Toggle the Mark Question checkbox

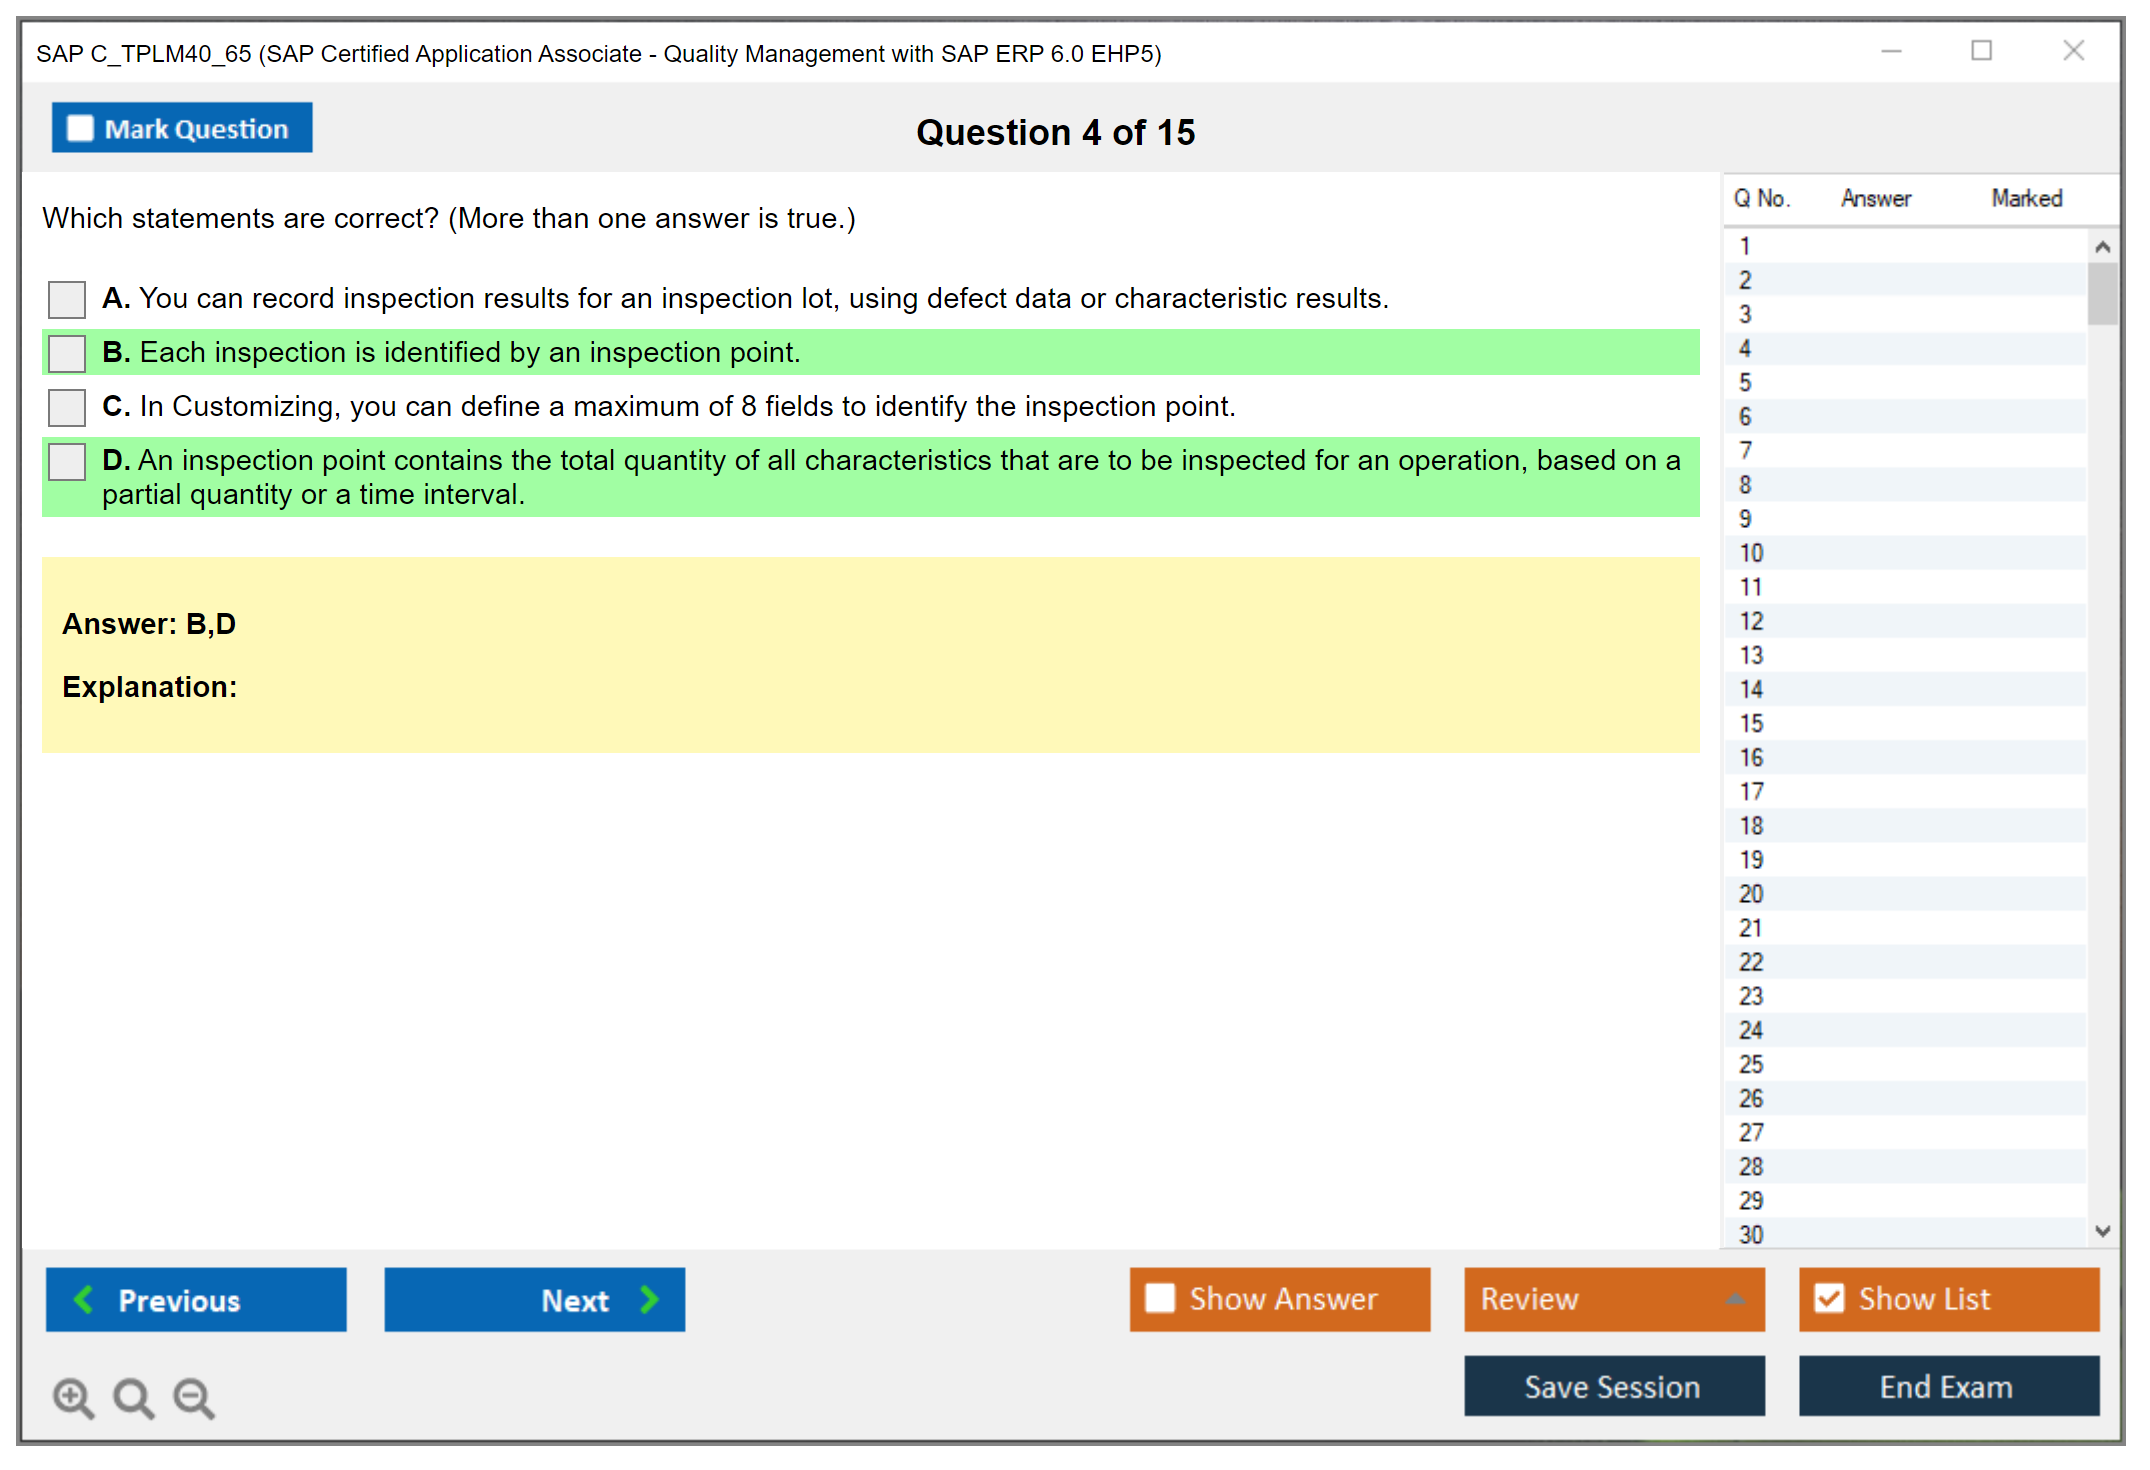click(x=80, y=129)
